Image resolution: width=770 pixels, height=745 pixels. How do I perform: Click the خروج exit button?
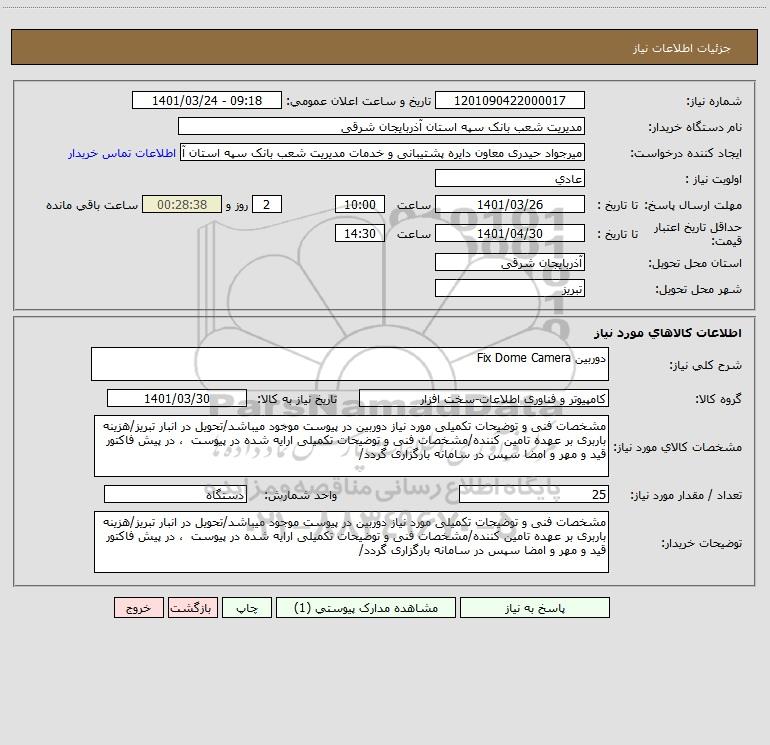pos(138,608)
